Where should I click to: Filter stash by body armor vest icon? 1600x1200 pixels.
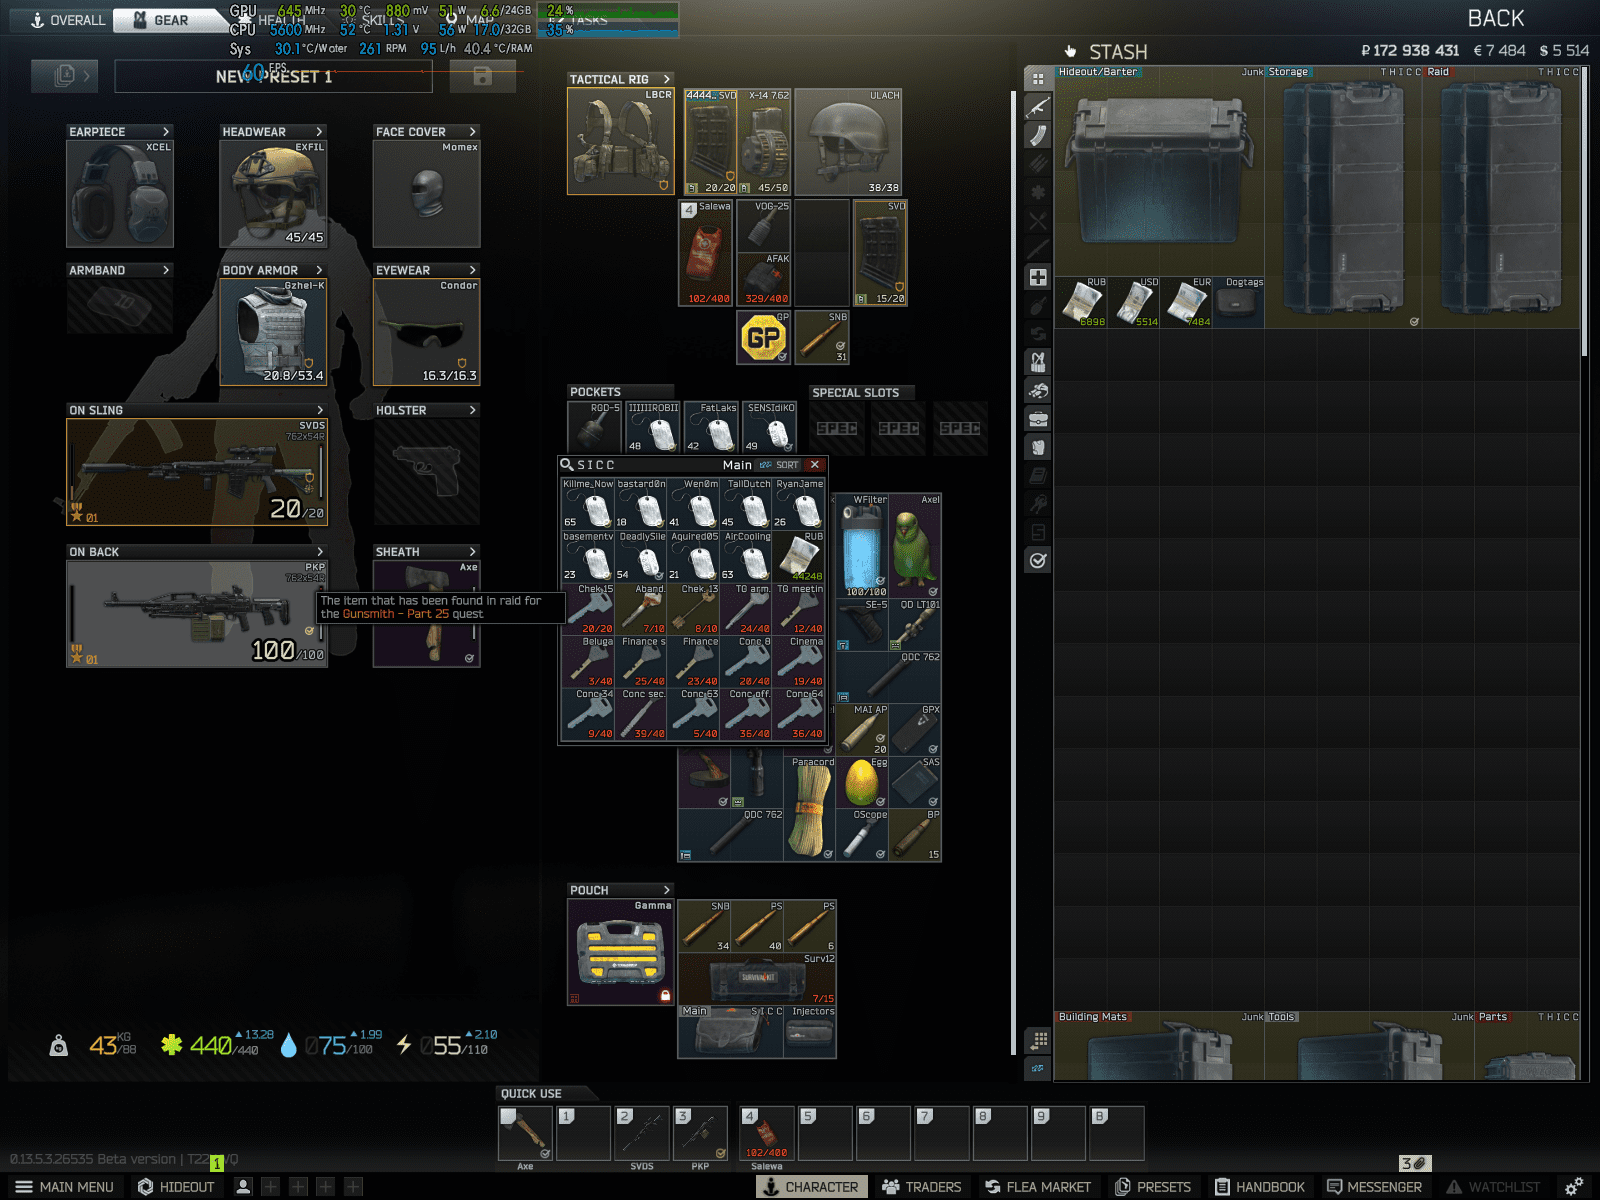[1038, 447]
